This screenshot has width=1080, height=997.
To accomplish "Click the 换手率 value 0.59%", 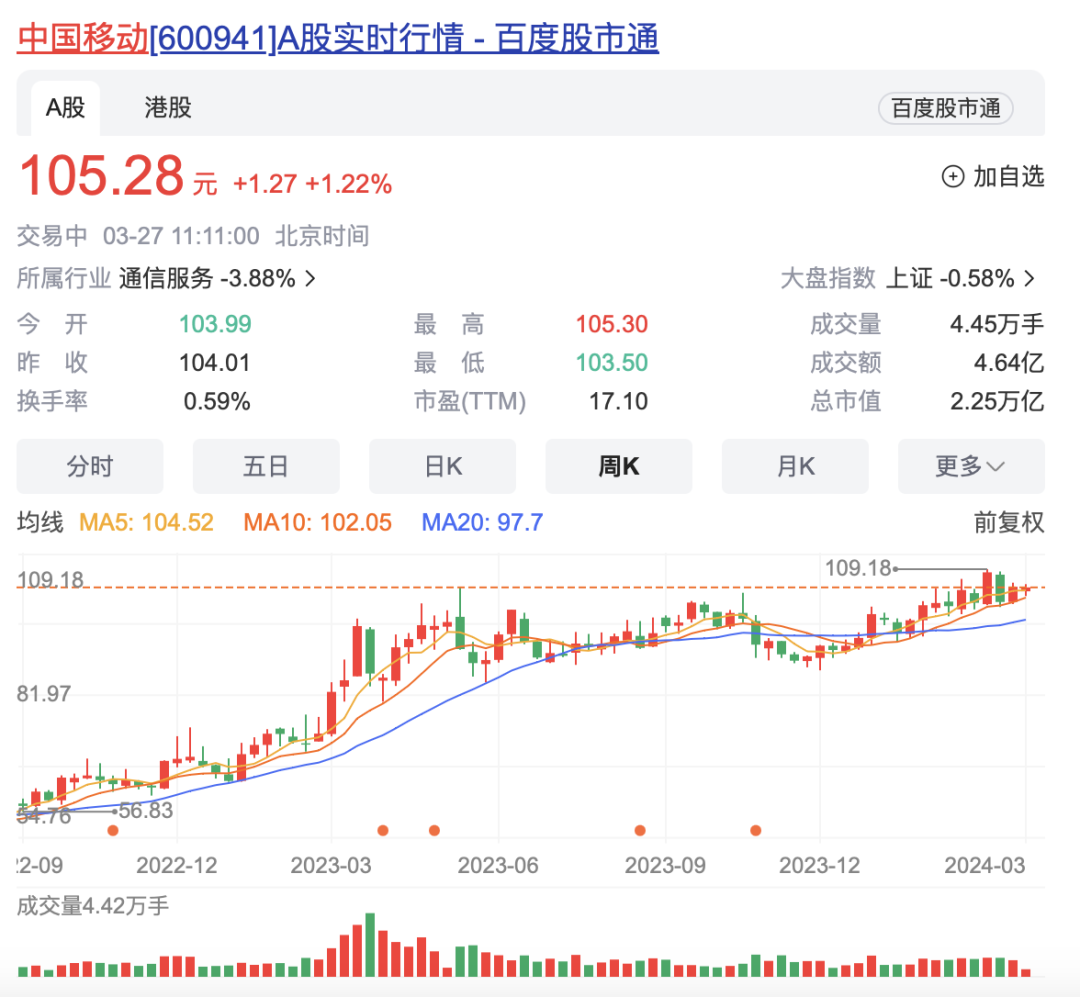I will point(216,401).
